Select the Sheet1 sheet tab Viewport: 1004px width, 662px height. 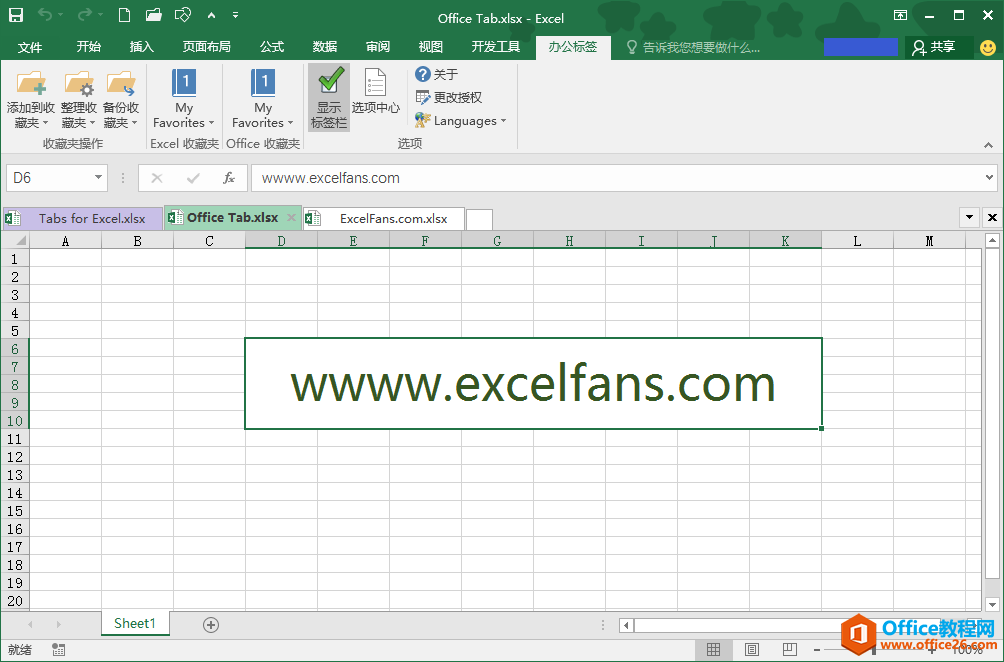coord(135,623)
